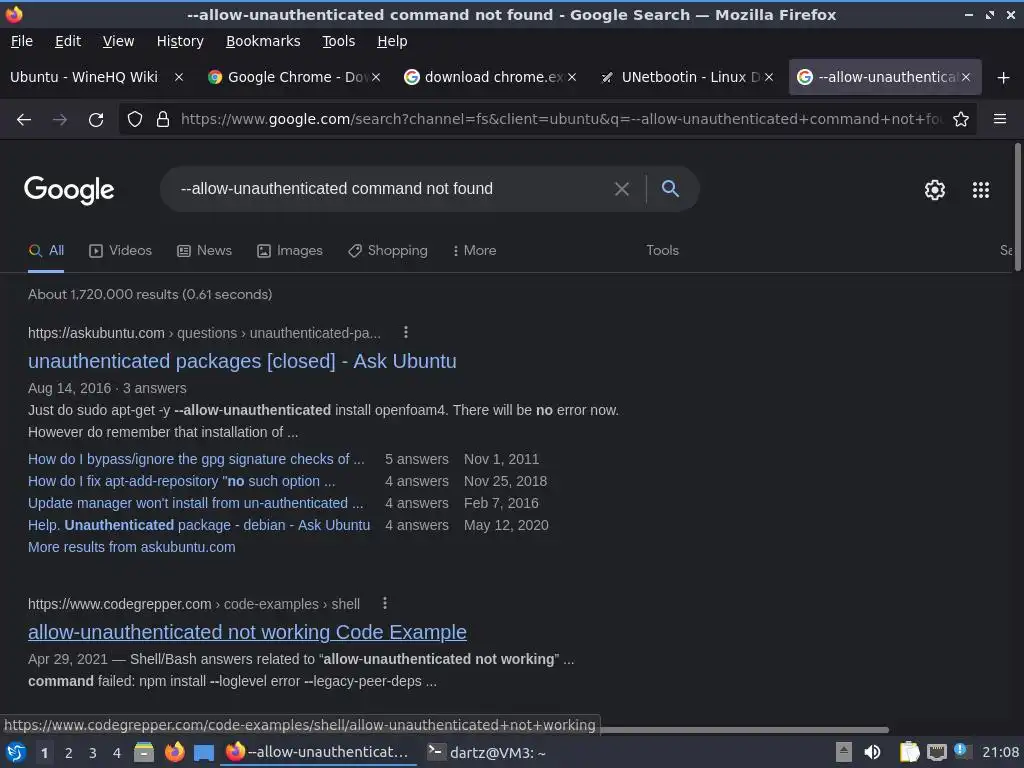Focus the Firefox URL address bar
The image size is (1024, 768).
(x=562, y=120)
